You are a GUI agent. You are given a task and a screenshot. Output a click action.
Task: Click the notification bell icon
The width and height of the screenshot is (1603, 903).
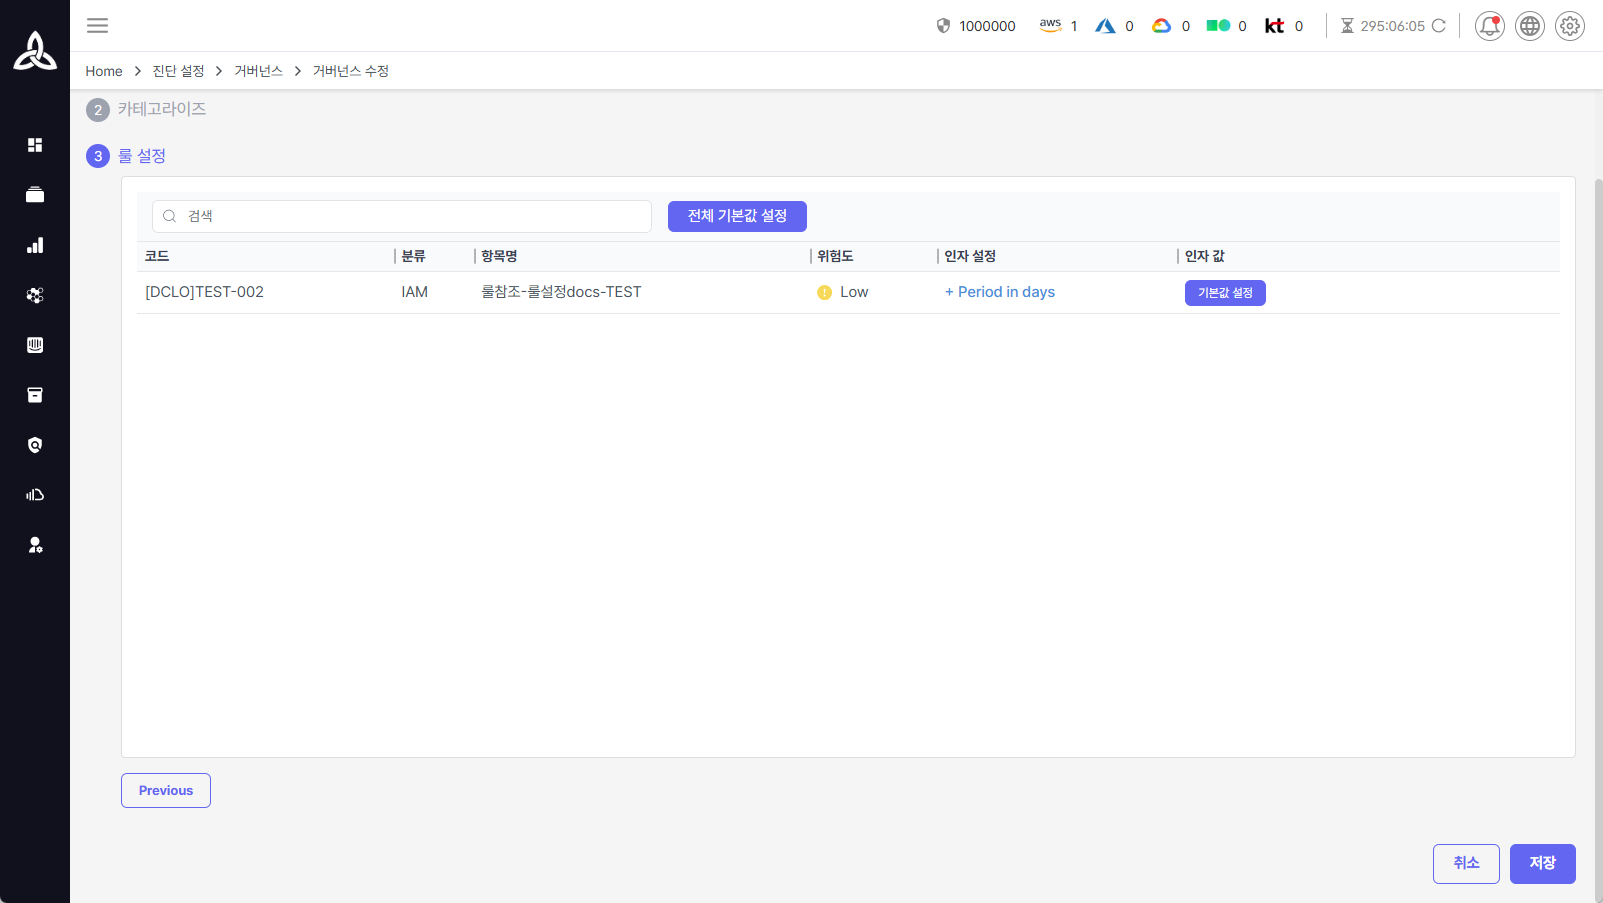pos(1489,26)
